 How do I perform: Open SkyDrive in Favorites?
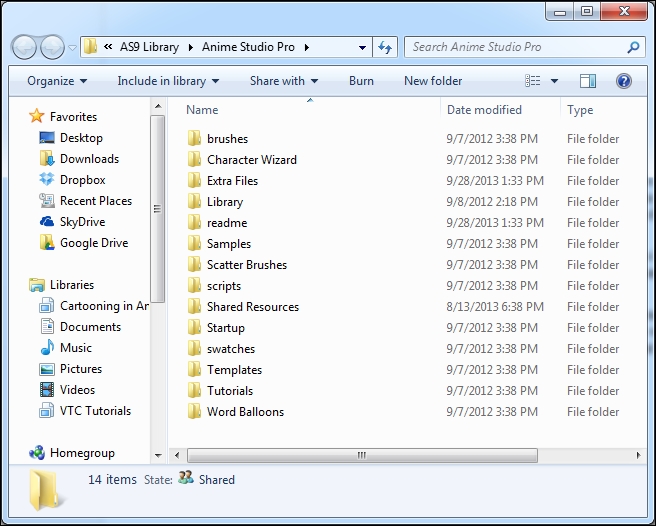pos(72,222)
